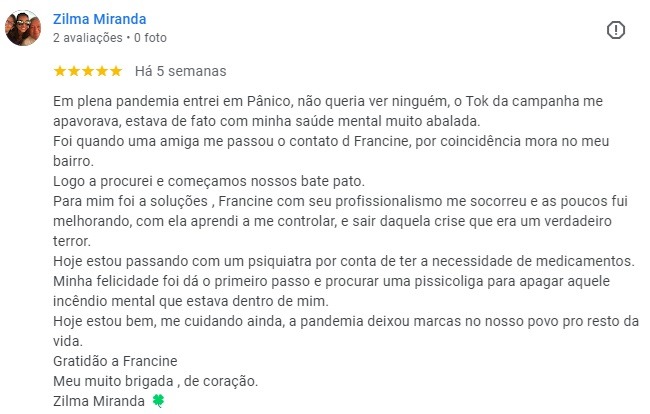Screen dimensions: 650x414
Task: Click the line about 'psiquiatra' and medicamentos
Action: pyautogui.click(x=344, y=261)
